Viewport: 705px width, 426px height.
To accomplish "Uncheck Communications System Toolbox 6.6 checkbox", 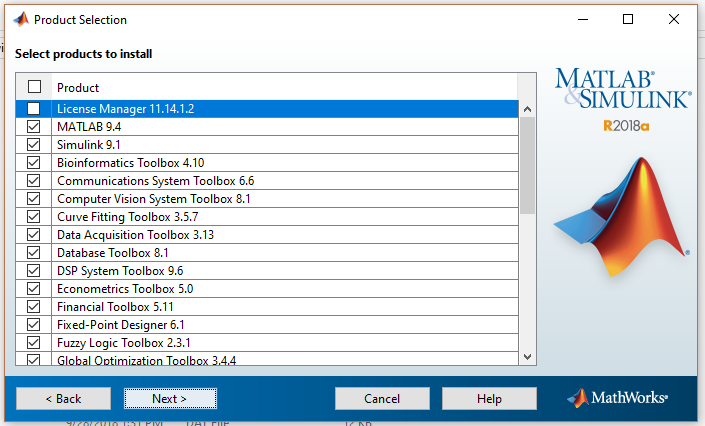I will pos(33,180).
